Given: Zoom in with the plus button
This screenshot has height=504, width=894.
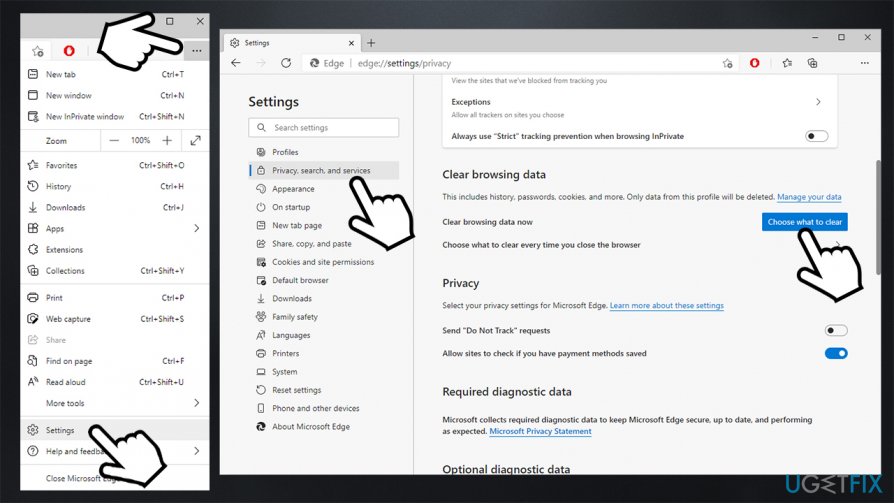Looking at the screenshot, I should (x=167, y=140).
